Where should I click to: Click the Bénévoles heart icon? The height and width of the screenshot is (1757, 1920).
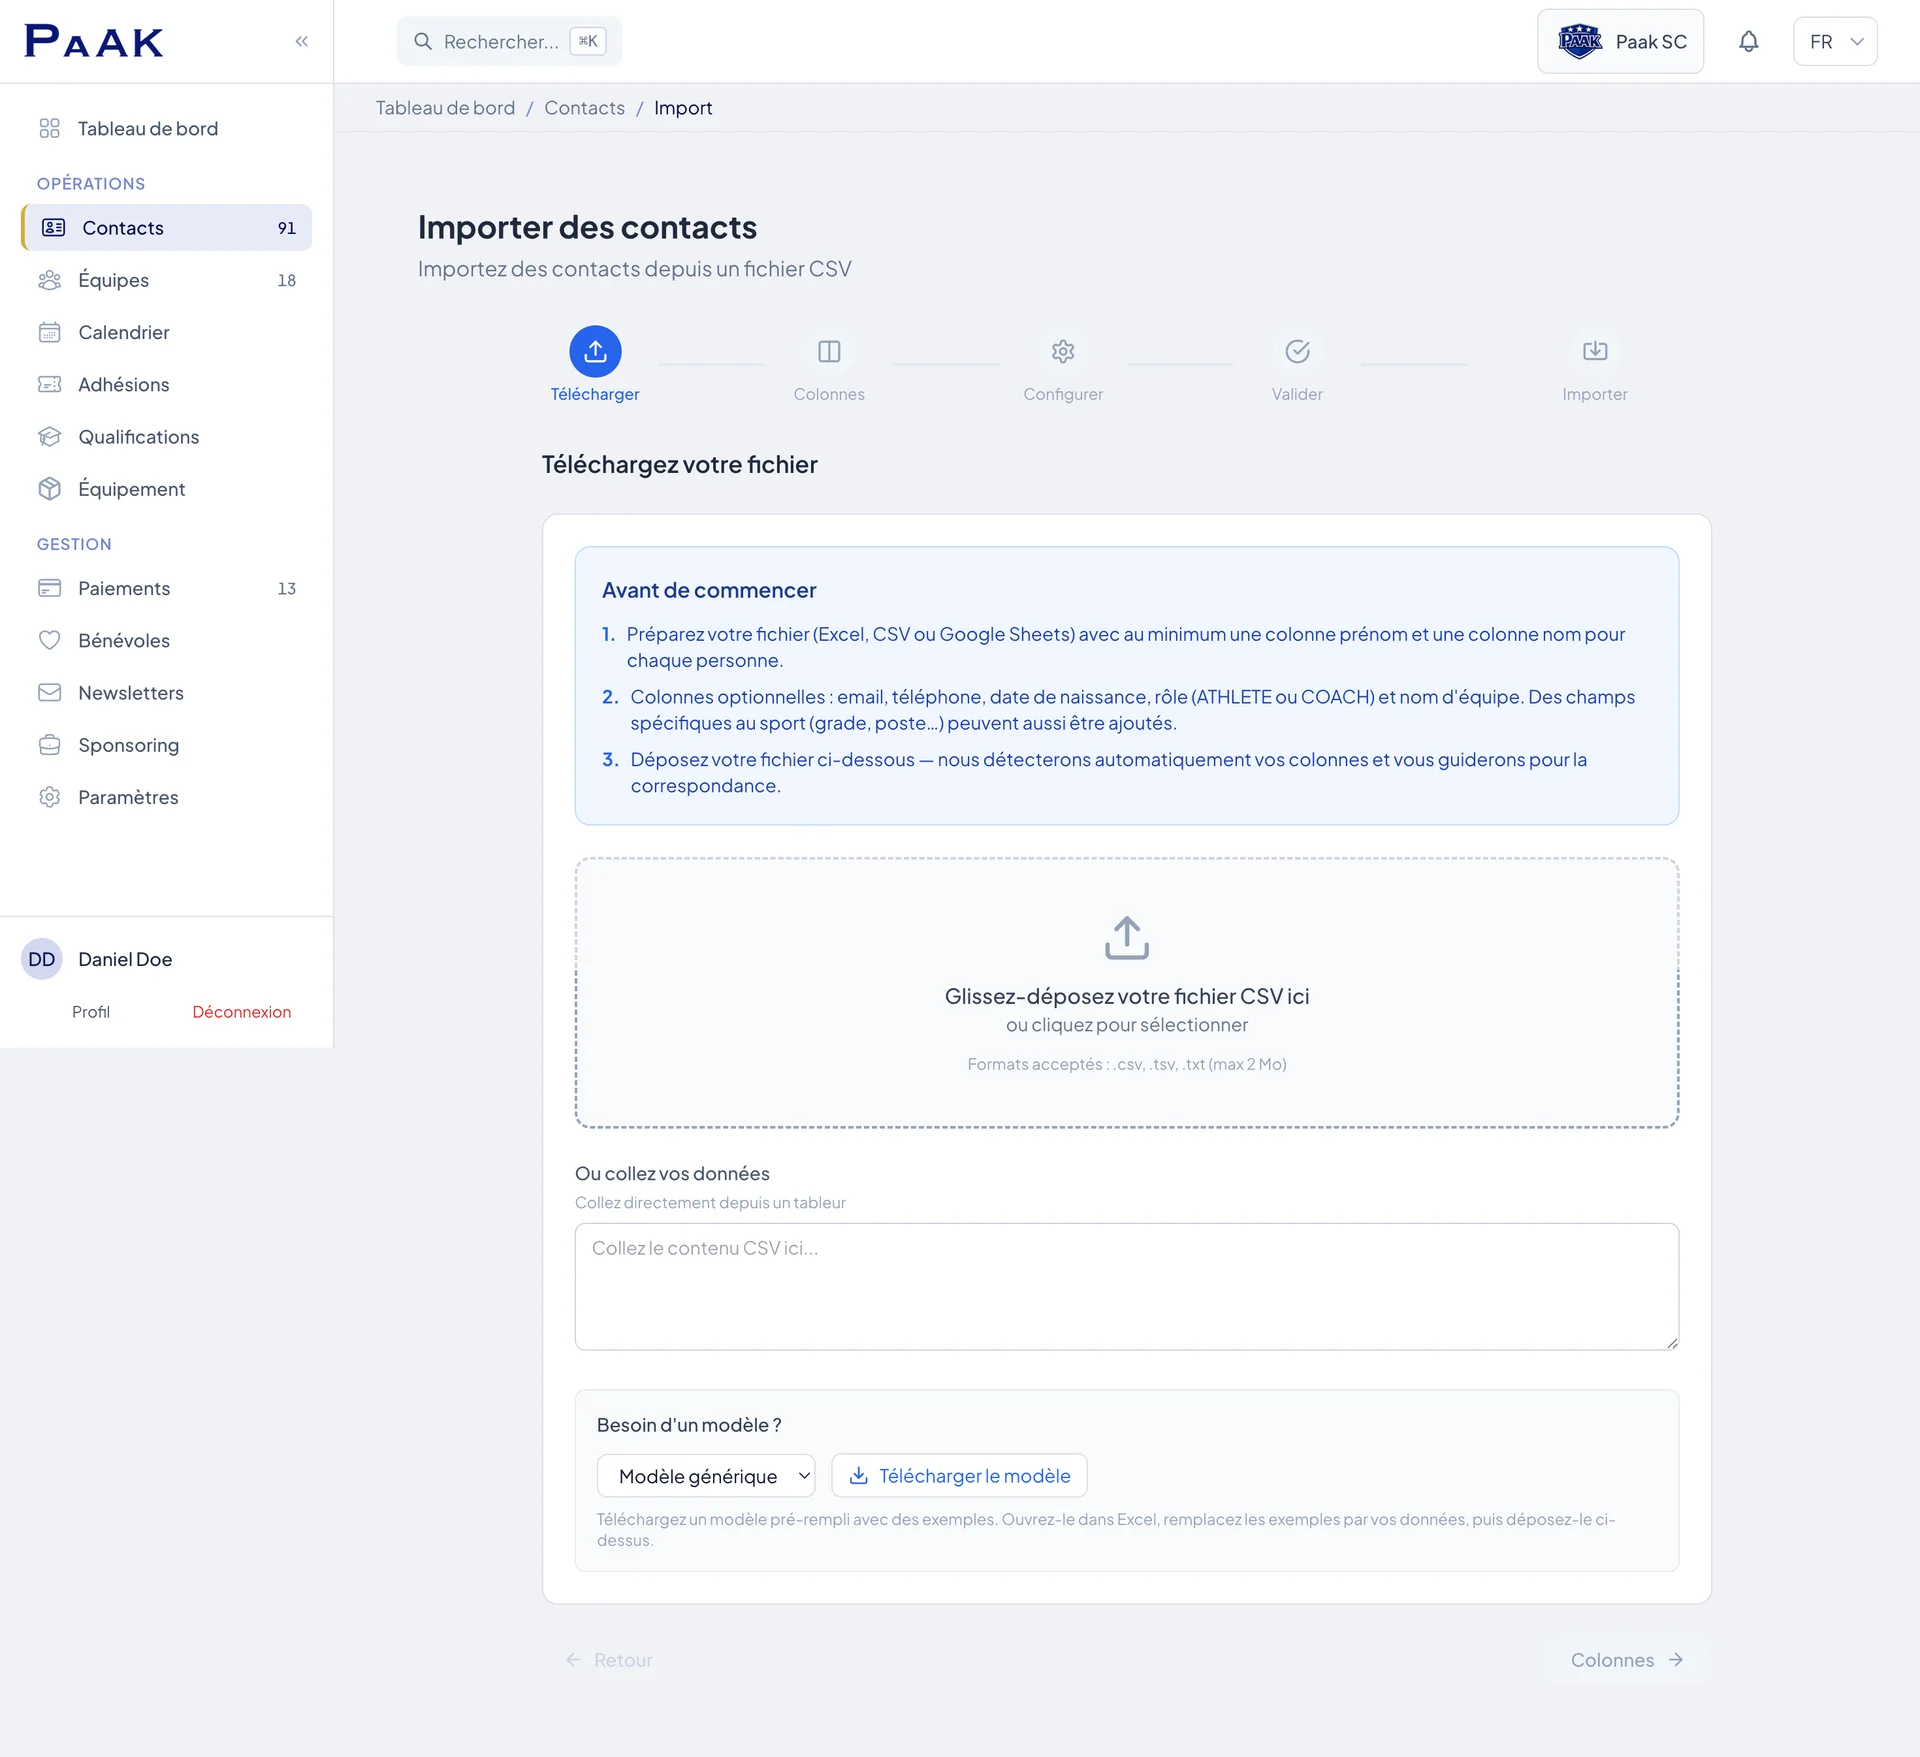(x=49, y=640)
